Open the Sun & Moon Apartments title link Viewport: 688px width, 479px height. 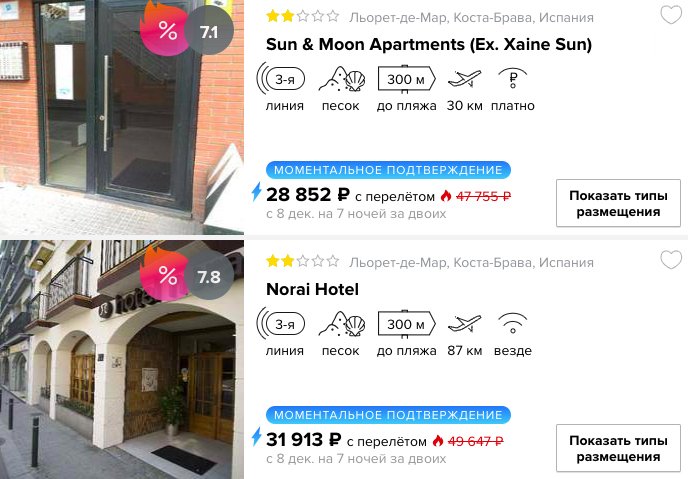tap(429, 44)
